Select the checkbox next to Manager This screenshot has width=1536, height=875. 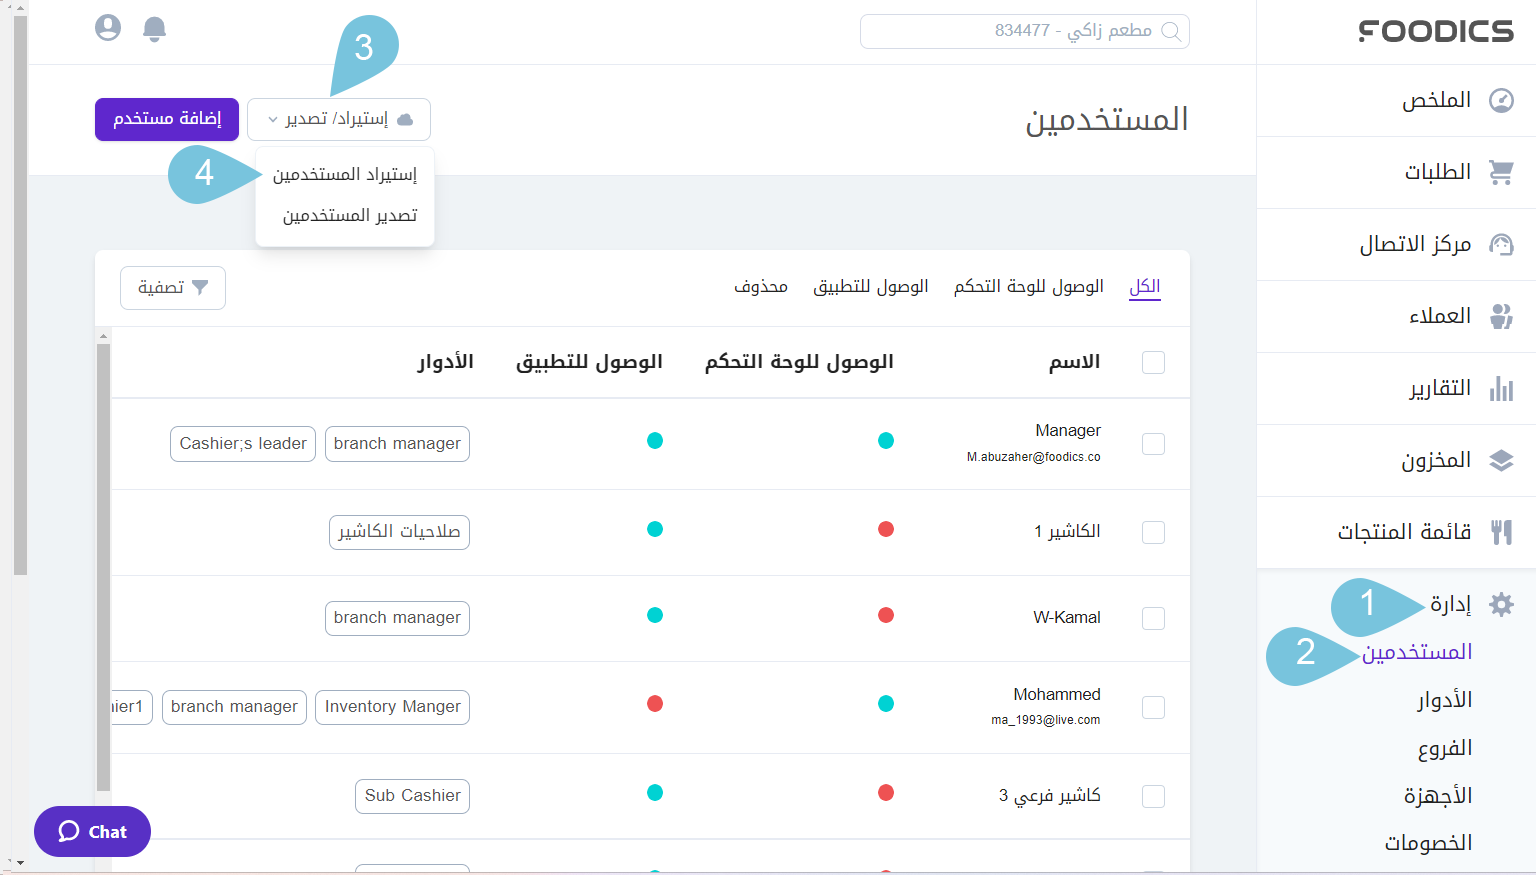click(x=1153, y=443)
